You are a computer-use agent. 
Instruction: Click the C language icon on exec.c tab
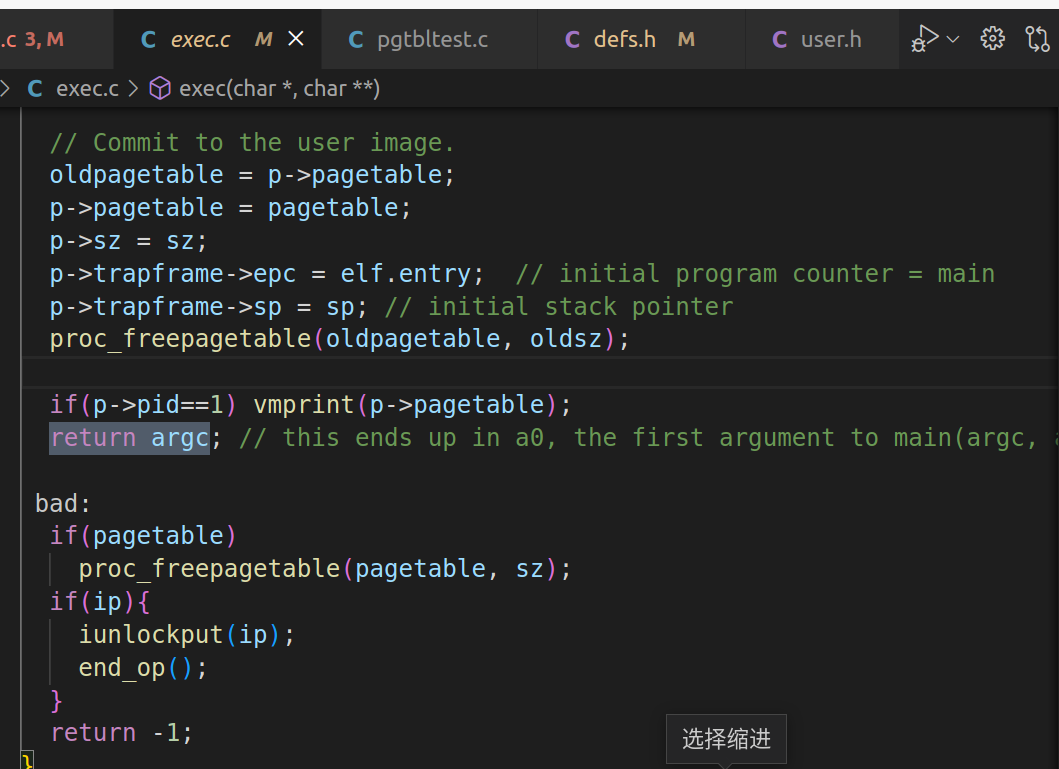click(147, 39)
